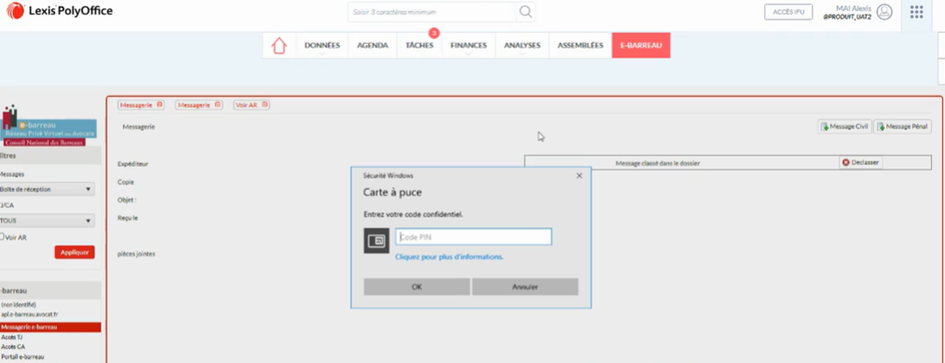Viewport: 945px width, 363px height.
Task: Click the search magnifier icon
Action: point(526,12)
